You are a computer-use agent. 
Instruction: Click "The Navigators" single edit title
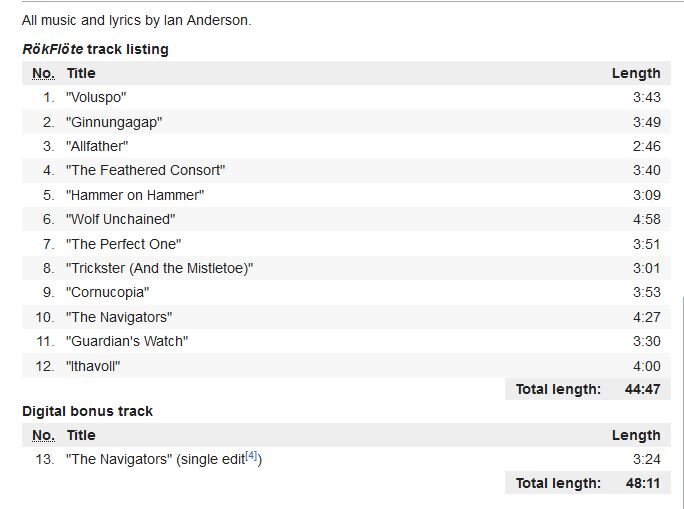tap(119, 459)
